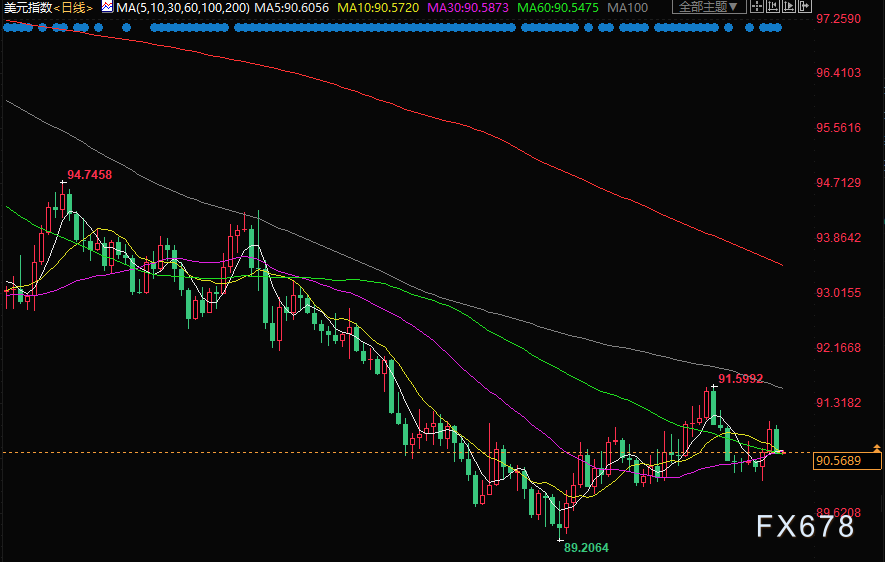Click the MA(5,10,30,60,100,200) indicator label

[x=183, y=7]
